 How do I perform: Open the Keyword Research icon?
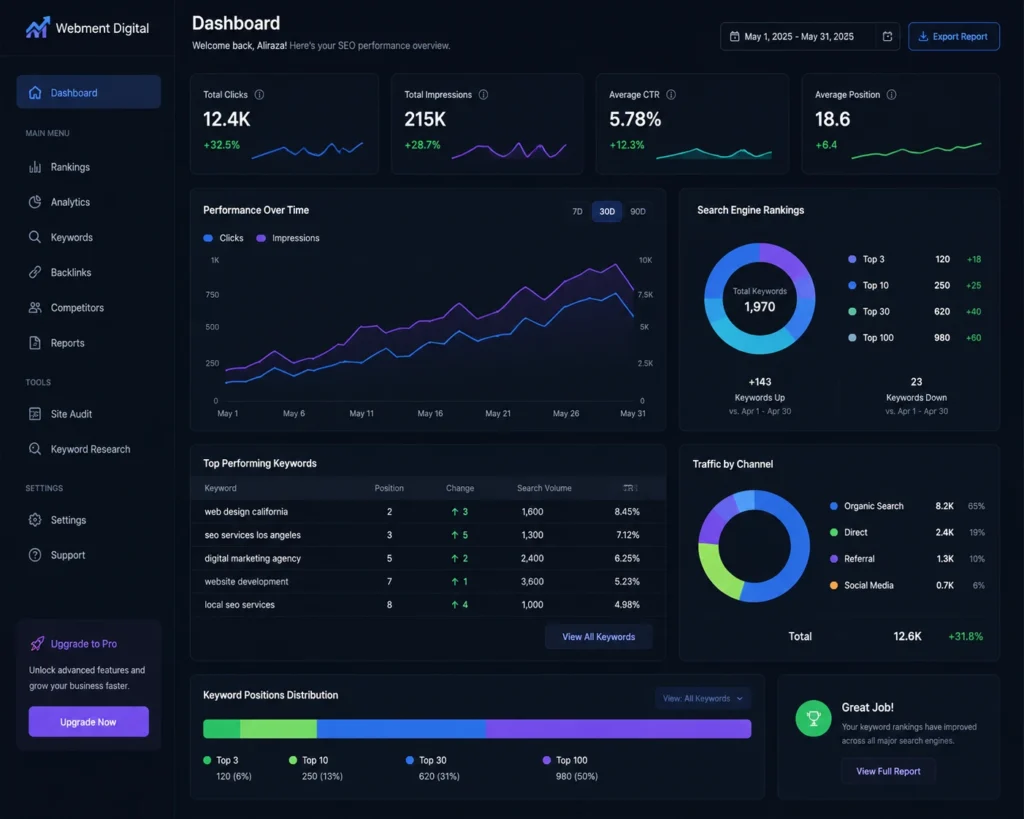pyautogui.click(x=35, y=449)
